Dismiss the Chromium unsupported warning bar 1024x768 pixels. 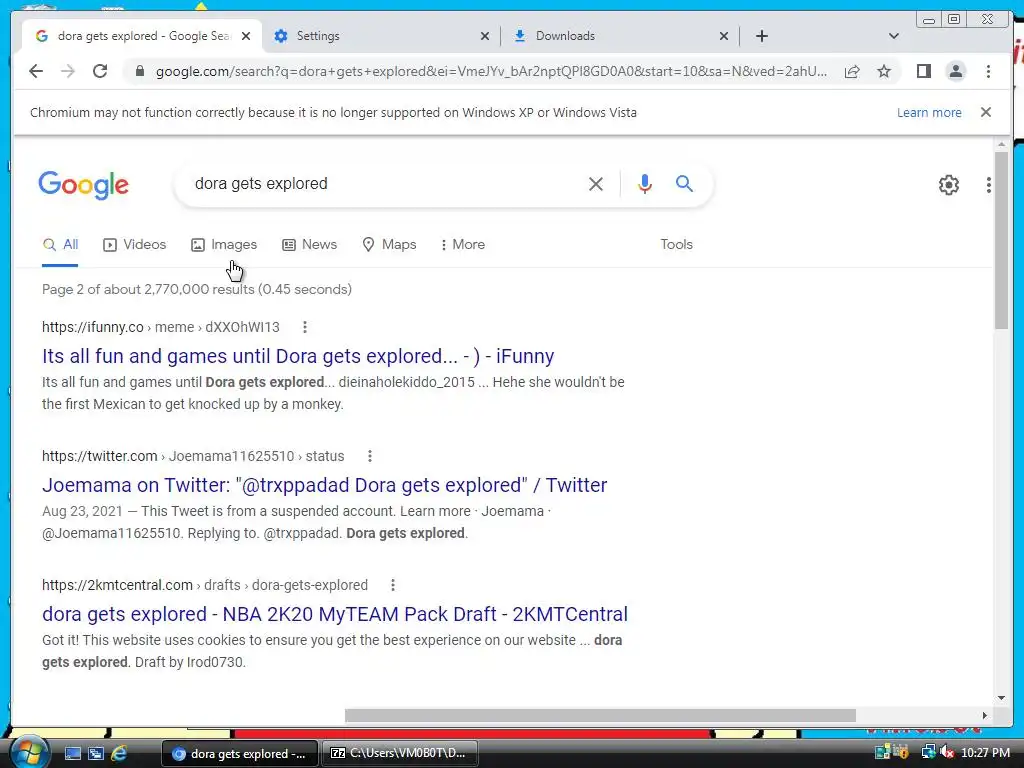tap(985, 112)
